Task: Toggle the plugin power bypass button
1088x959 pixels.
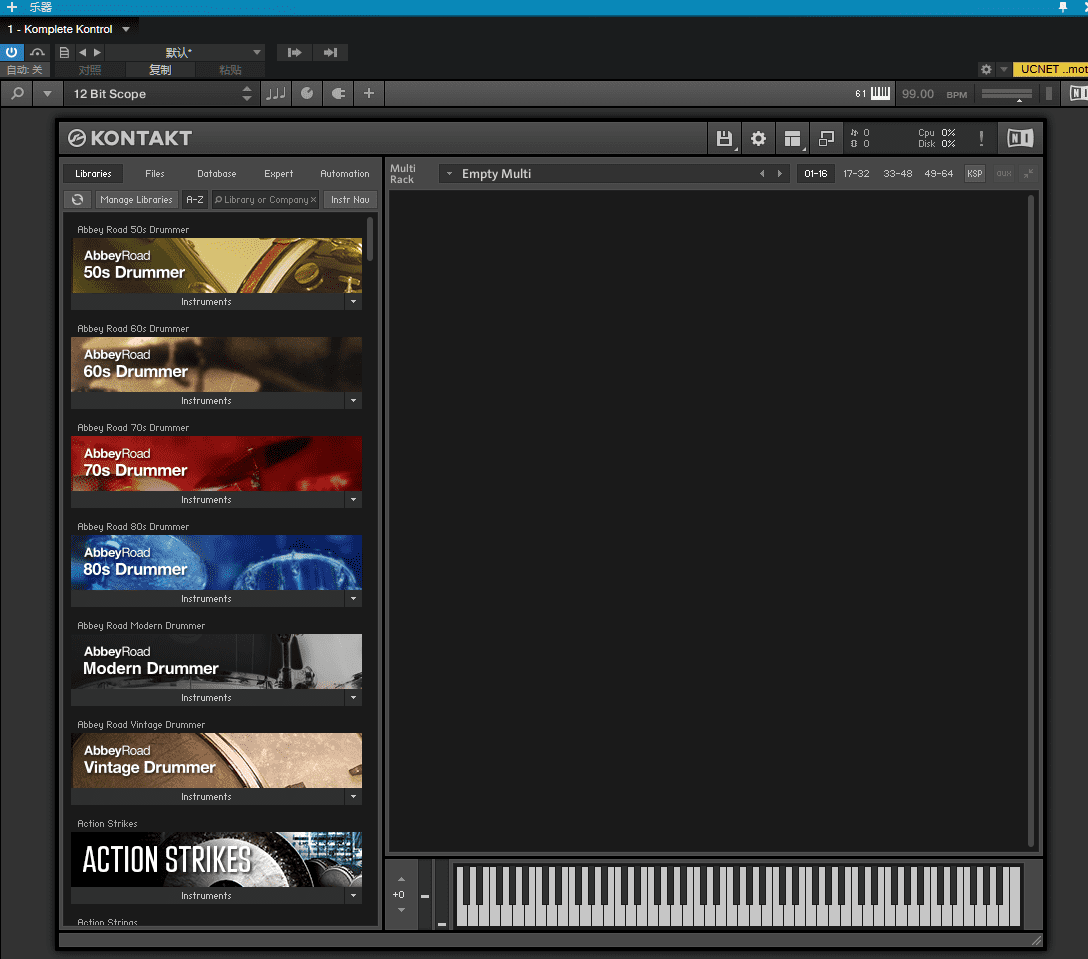Action: coord(12,52)
